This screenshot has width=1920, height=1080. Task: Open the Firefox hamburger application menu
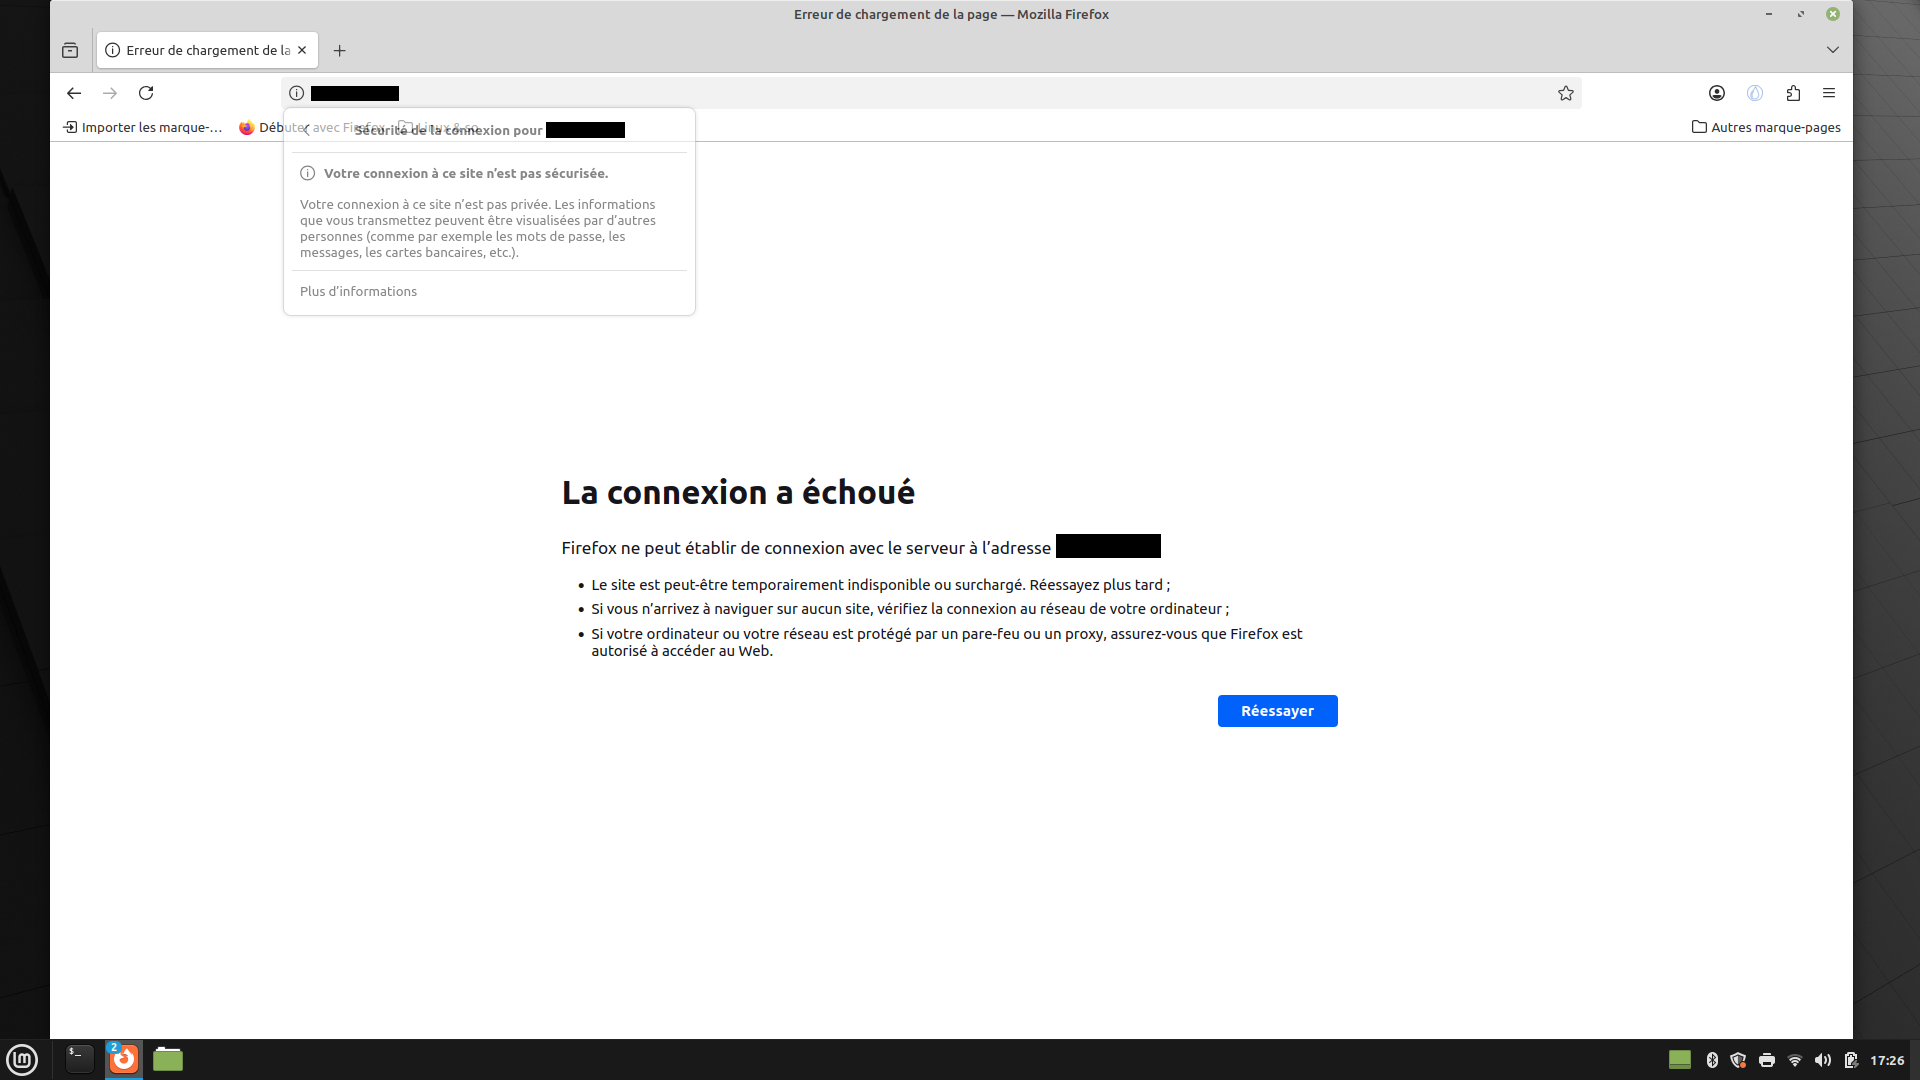[x=1829, y=93]
